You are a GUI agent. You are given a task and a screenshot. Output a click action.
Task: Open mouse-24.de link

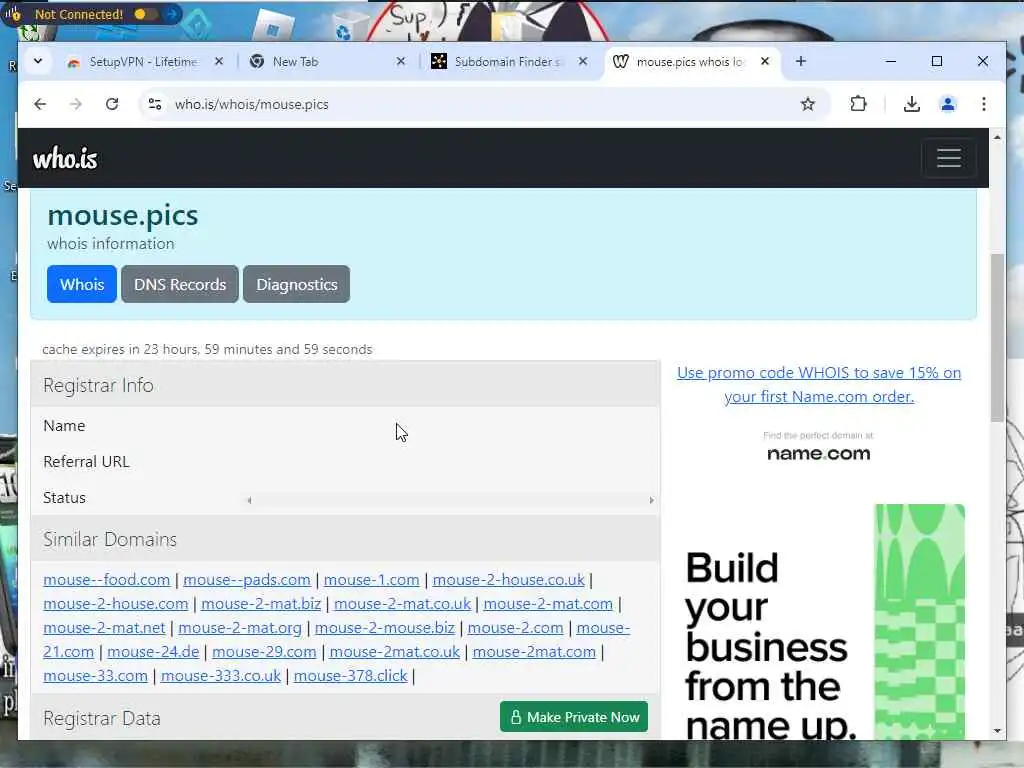tap(153, 652)
